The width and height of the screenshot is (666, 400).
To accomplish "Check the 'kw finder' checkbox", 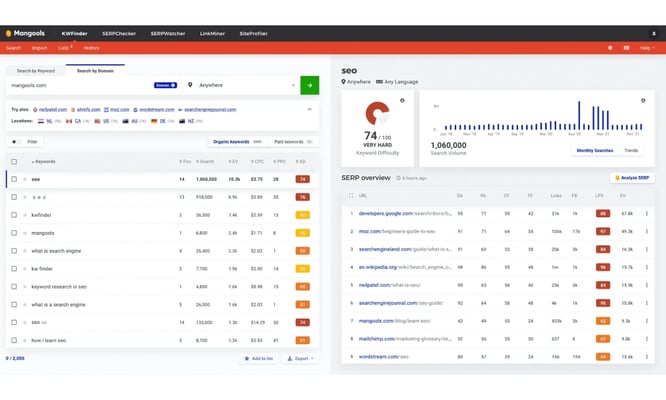I will [14, 268].
